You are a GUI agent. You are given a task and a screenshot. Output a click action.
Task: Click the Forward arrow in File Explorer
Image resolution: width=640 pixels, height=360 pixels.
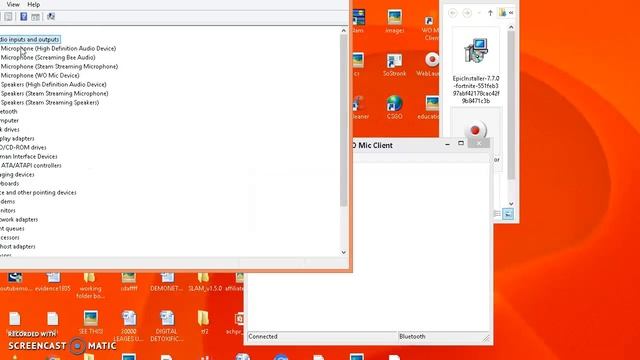467,13
